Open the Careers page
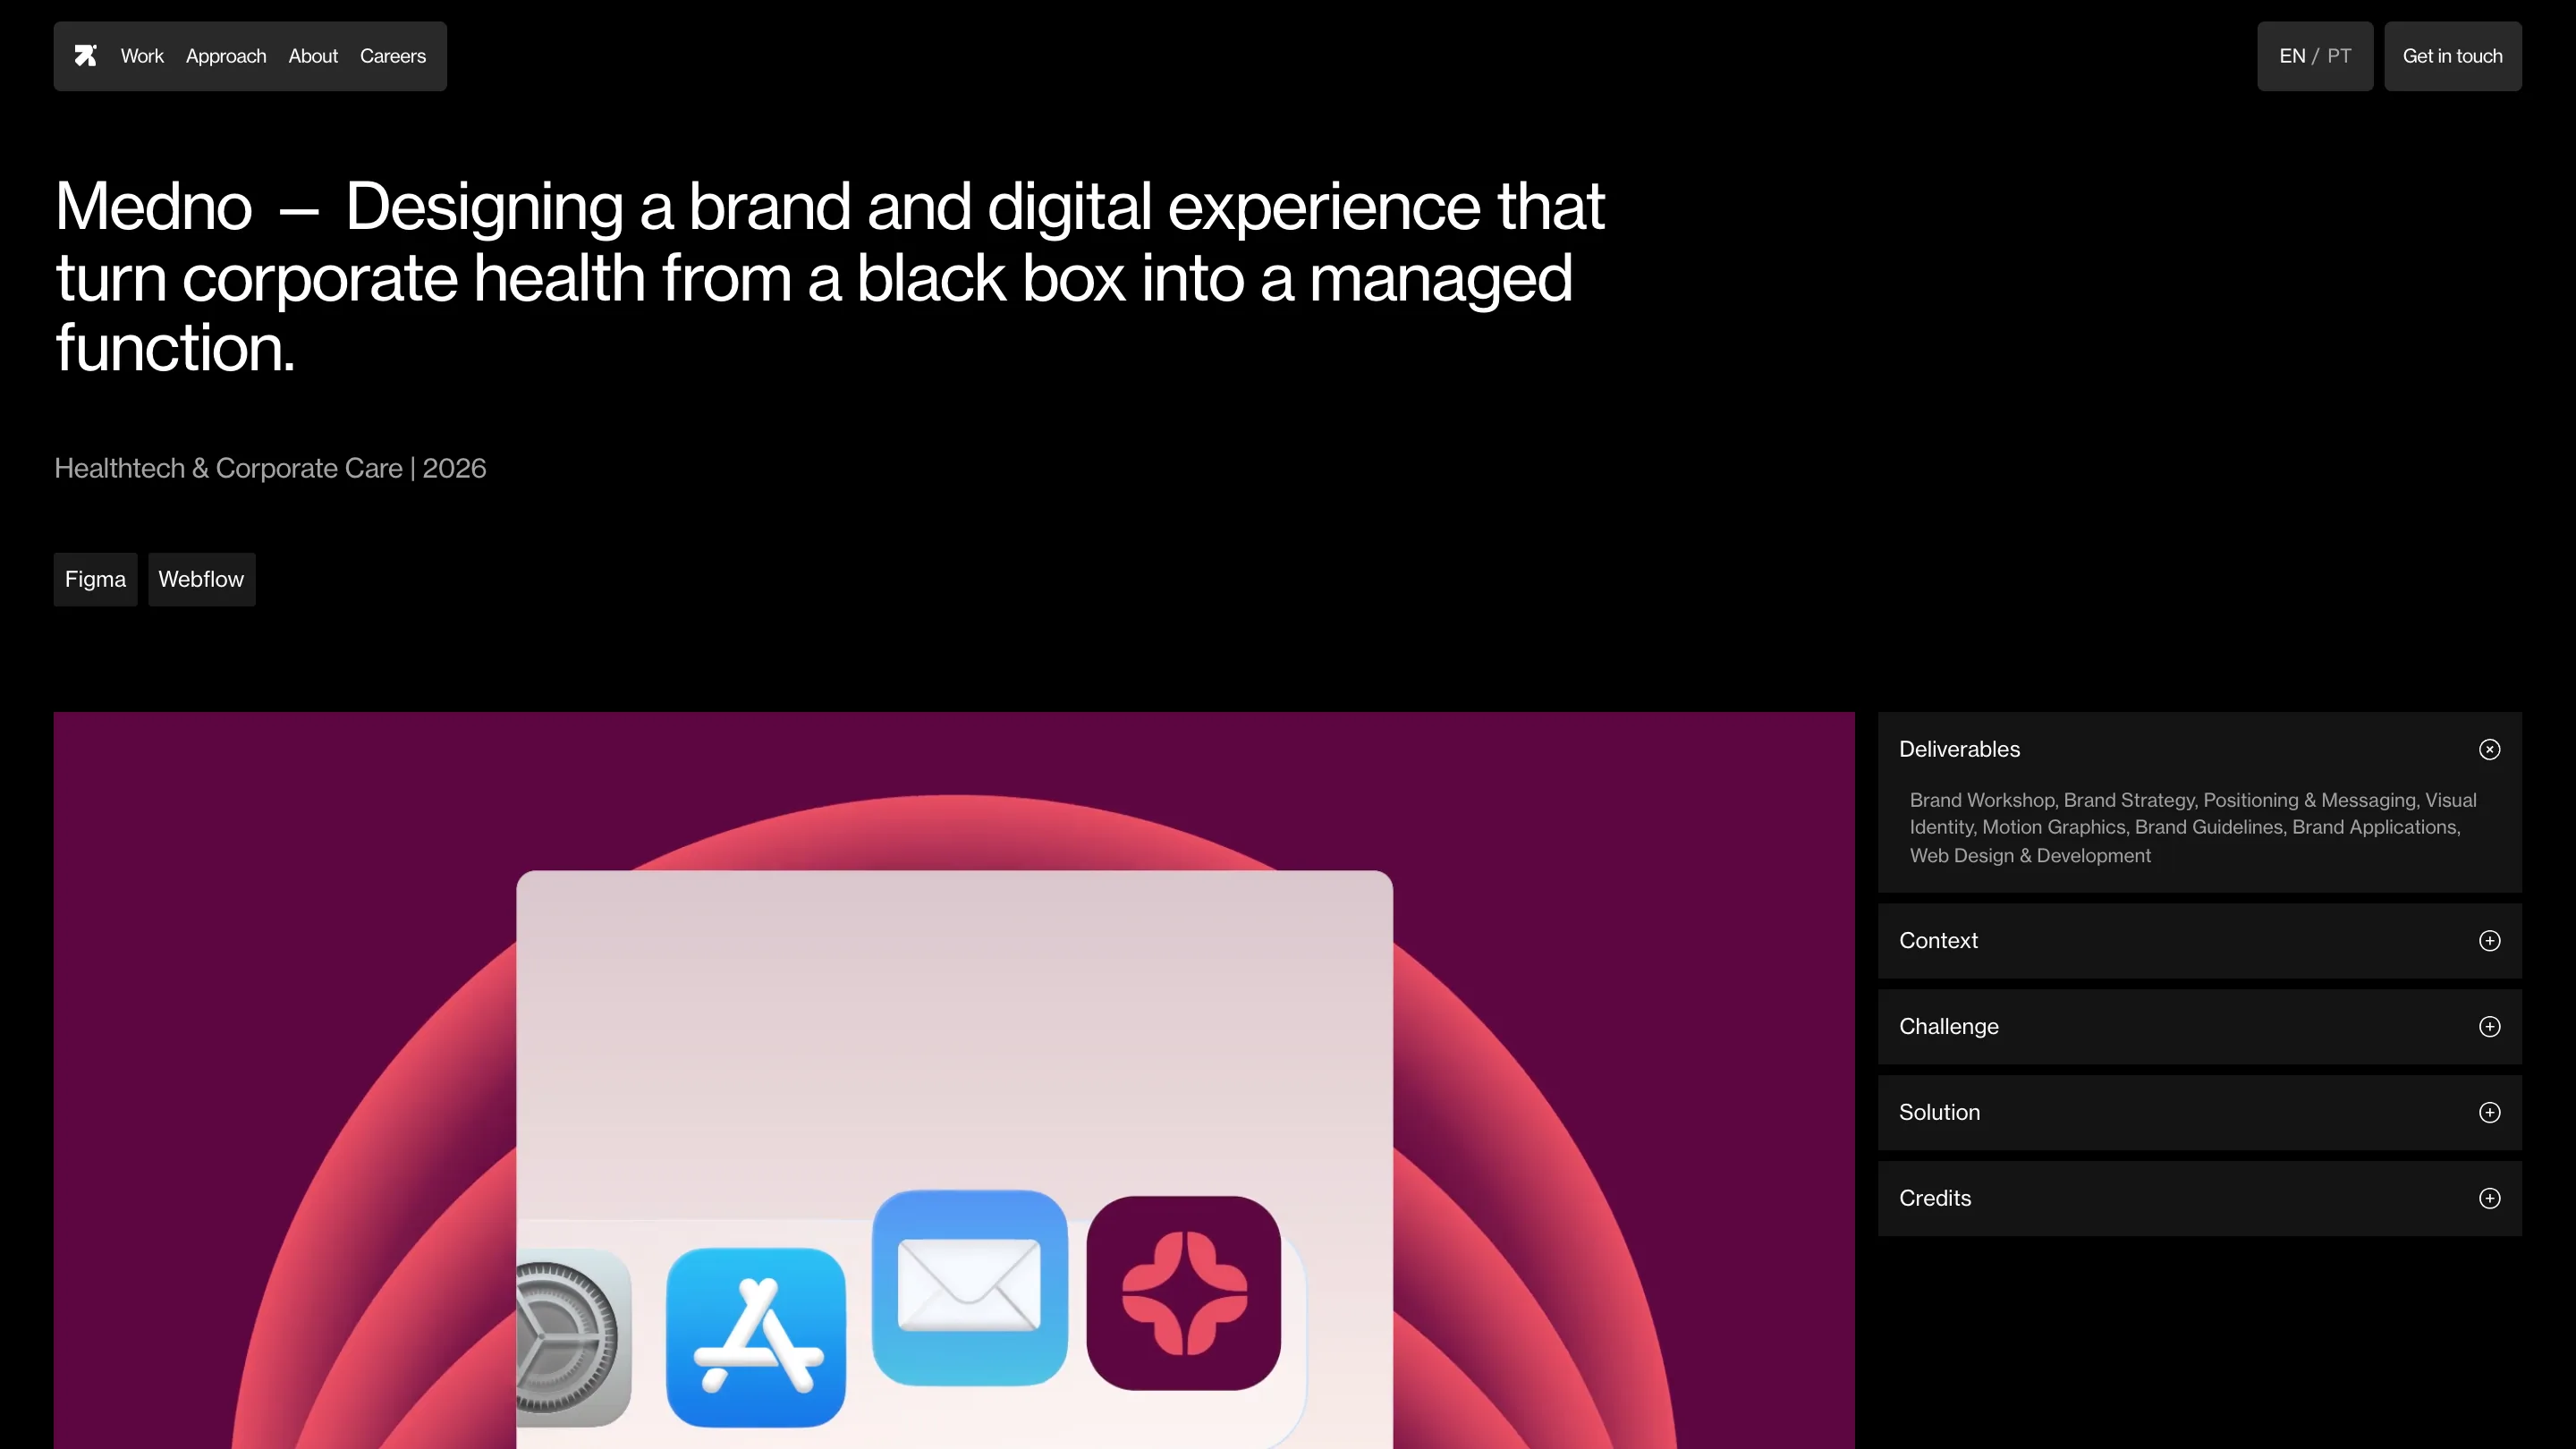The width and height of the screenshot is (2576, 1449). [393, 56]
